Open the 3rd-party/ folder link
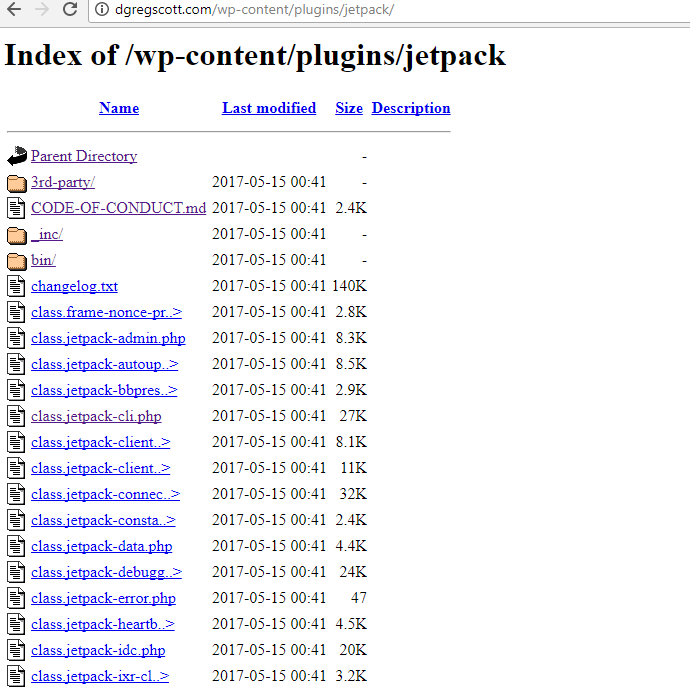Image resolution: width=690 pixels, height=688 pixels. (x=63, y=182)
